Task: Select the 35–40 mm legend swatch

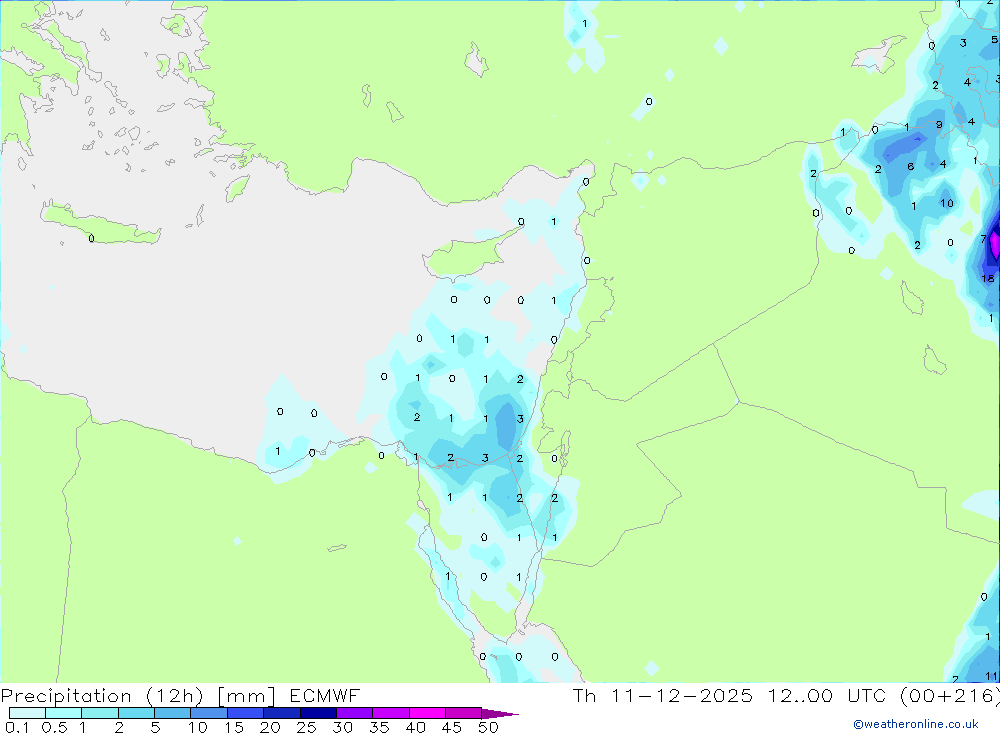Action: click(391, 713)
